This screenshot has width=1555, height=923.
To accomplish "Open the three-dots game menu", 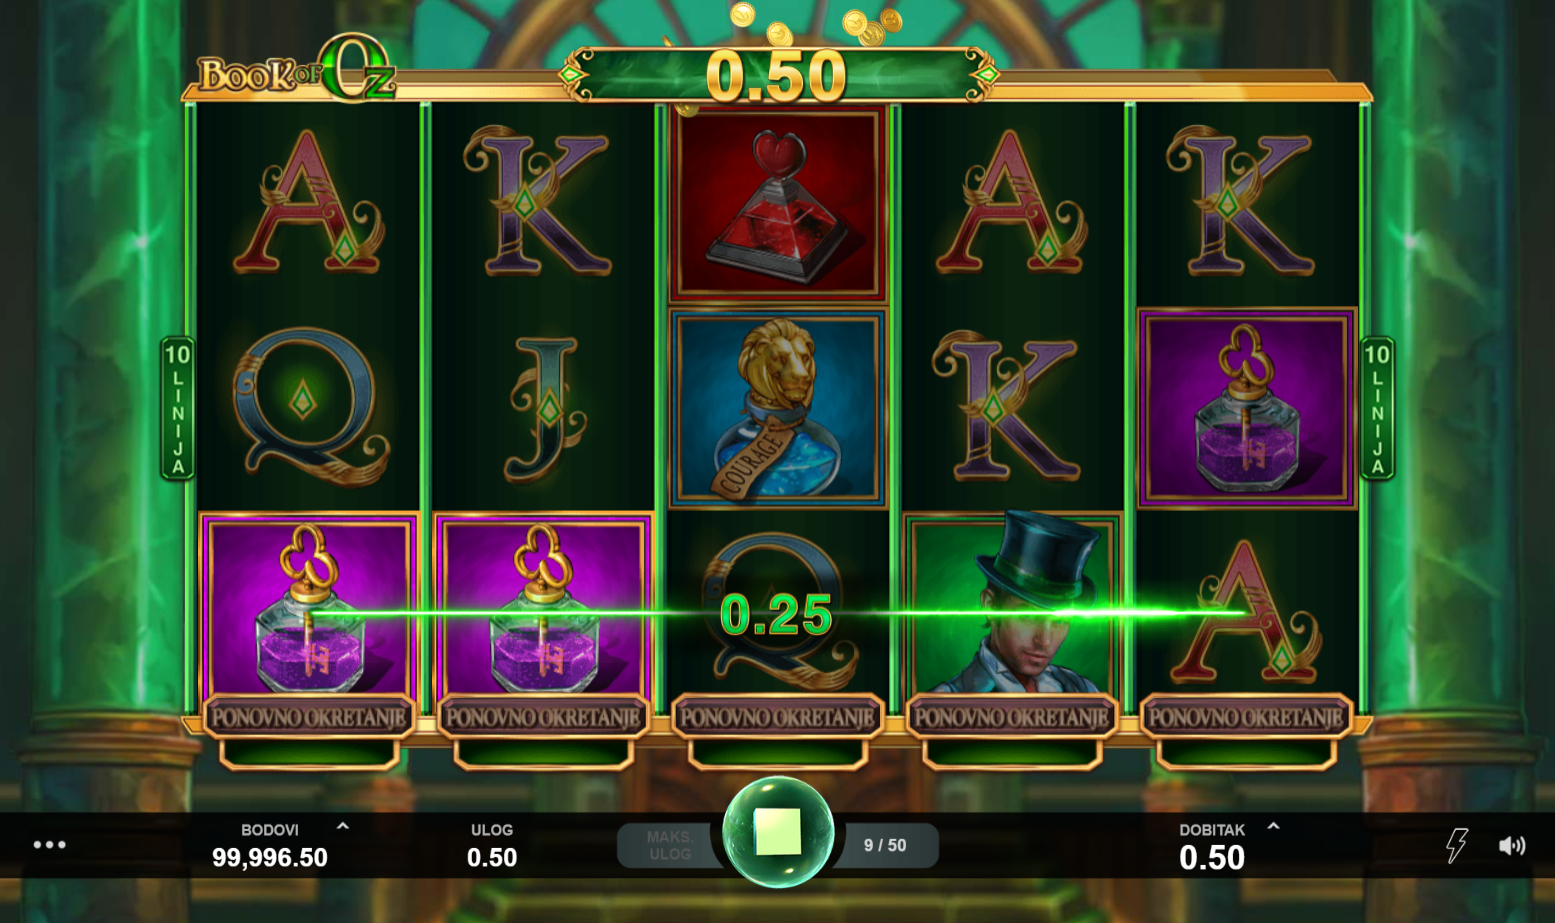I will pos(49,845).
